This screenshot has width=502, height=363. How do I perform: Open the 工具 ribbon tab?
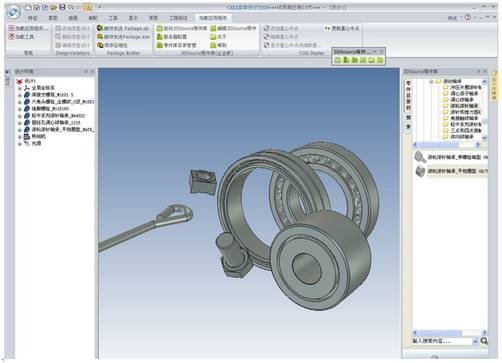tap(113, 18)
